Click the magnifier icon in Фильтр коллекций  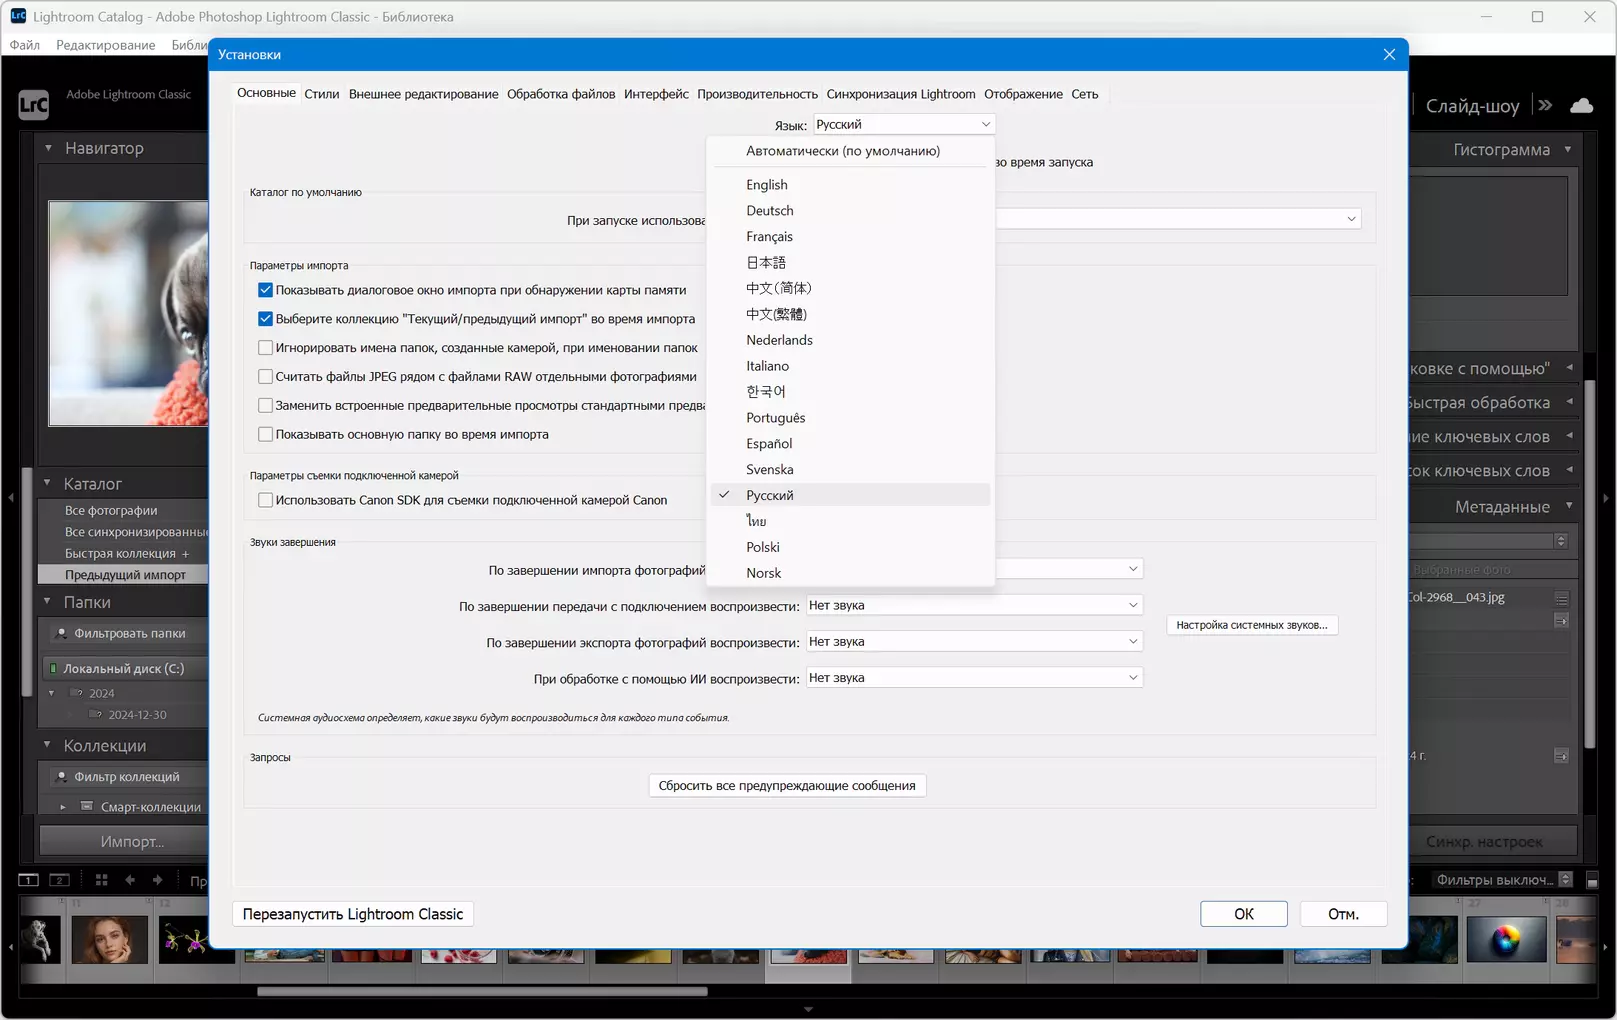coord(61,776)
